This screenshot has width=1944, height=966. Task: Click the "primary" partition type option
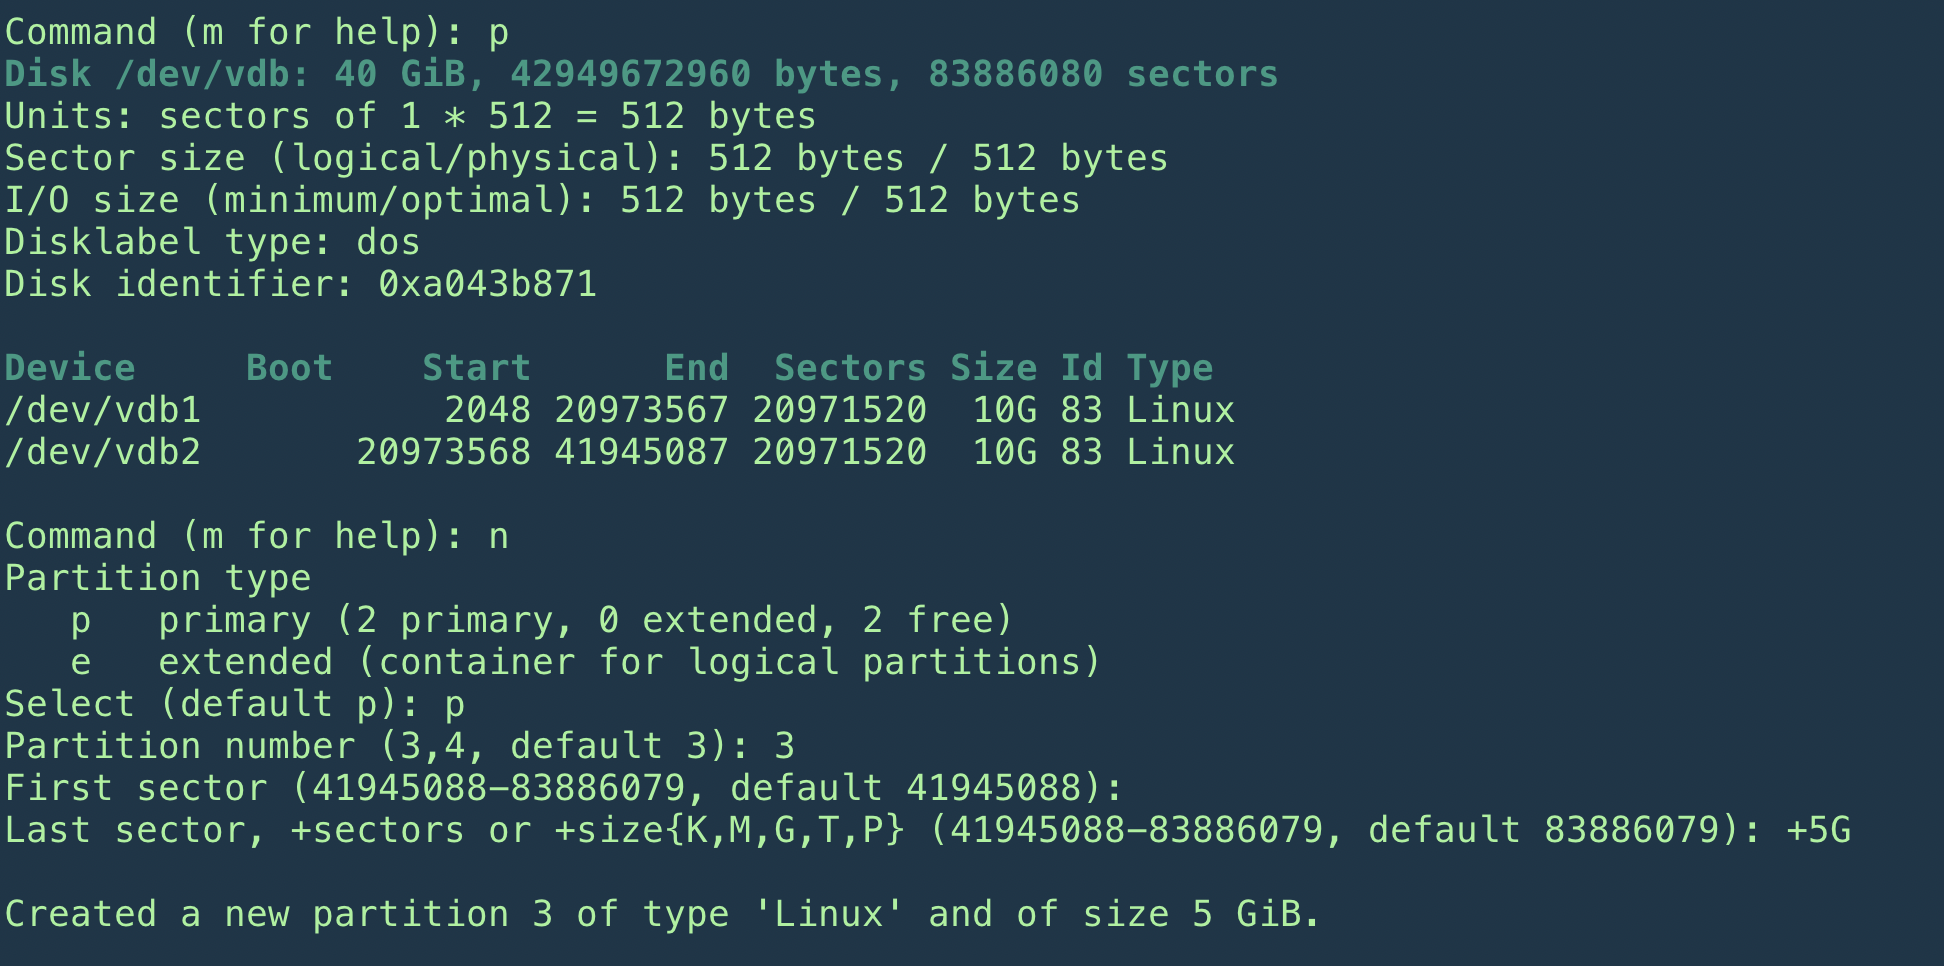pos(234,620)
